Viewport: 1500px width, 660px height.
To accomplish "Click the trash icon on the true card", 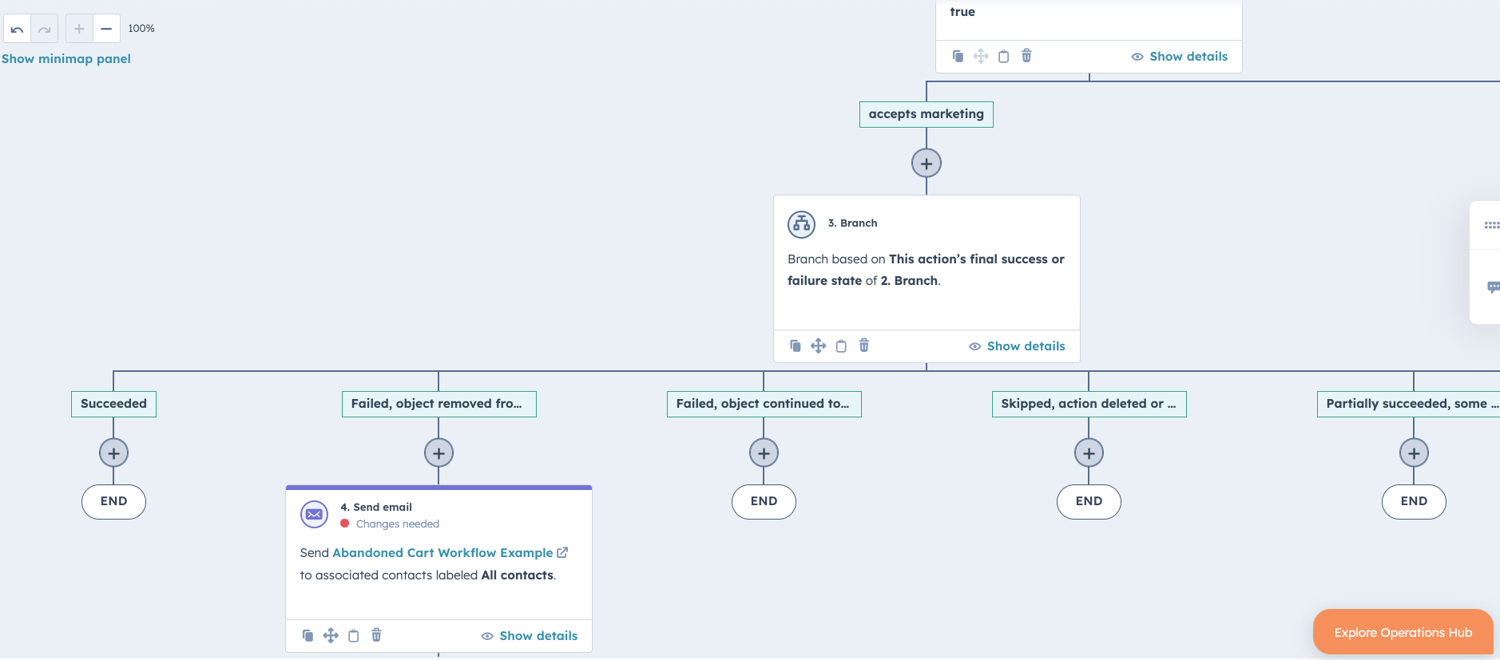I will coord(1026,56).
